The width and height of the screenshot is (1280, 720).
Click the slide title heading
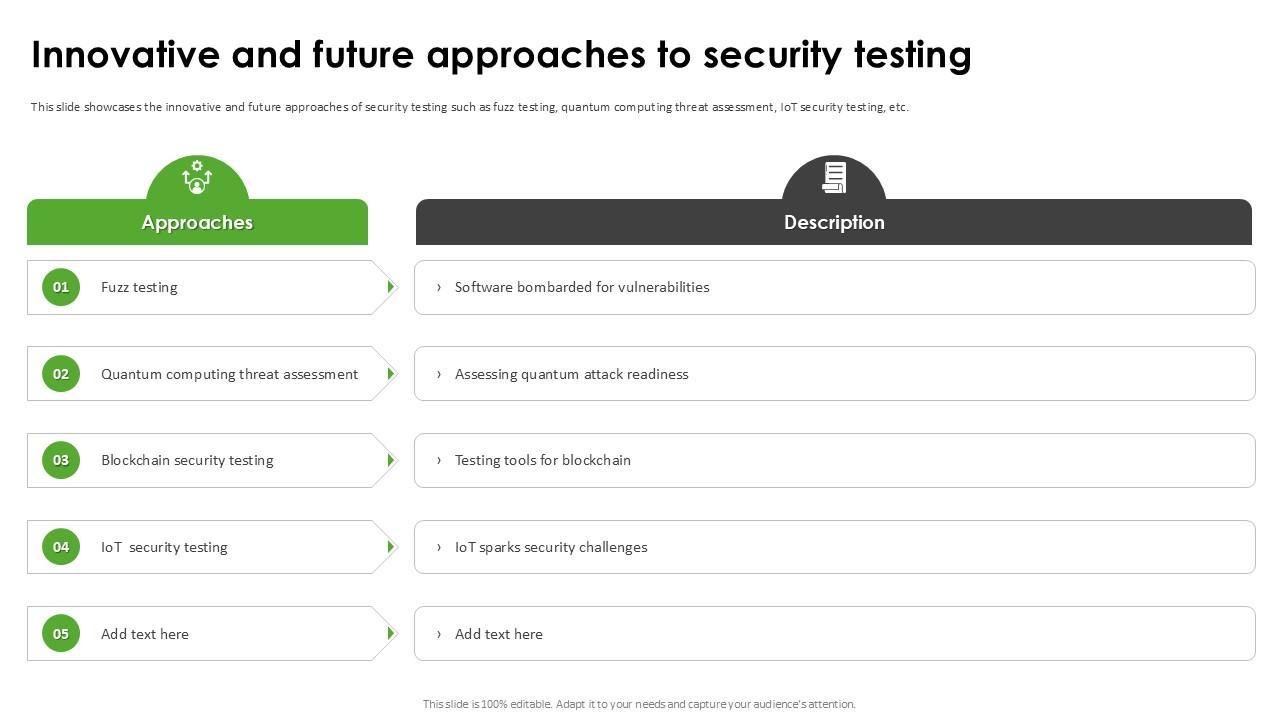tap(501, 55)
